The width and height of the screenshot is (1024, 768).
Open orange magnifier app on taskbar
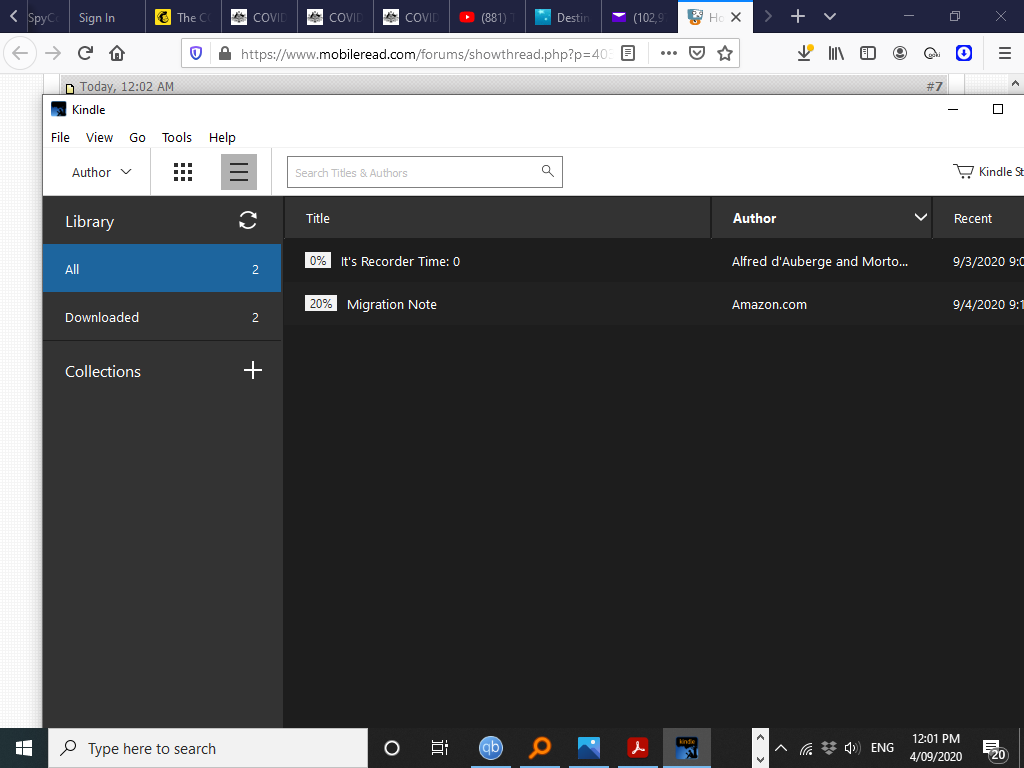(539, 748)
